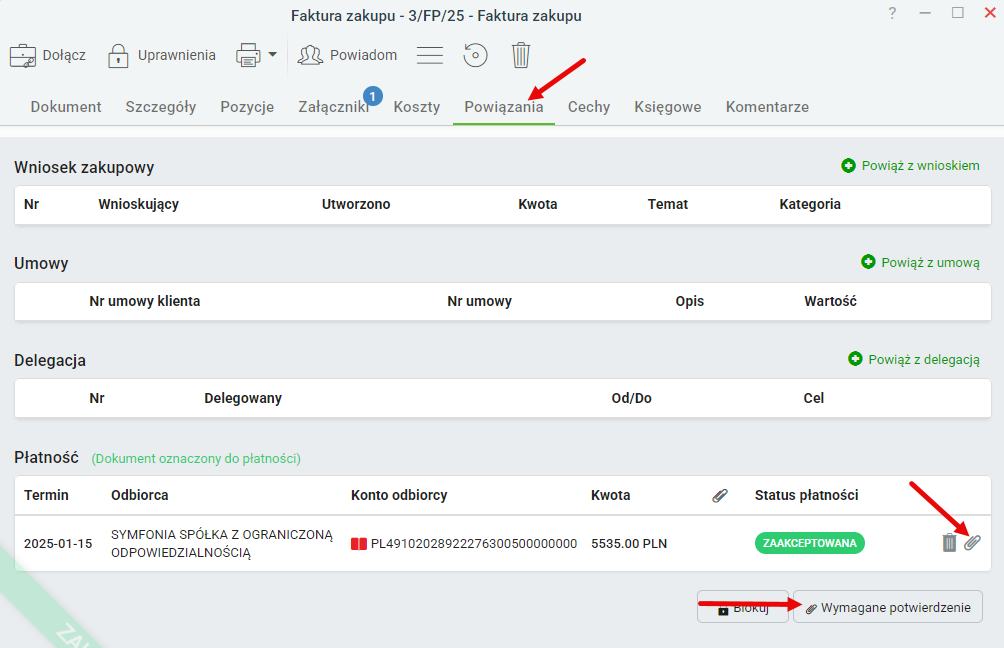Open the three-line menu icon

(x=430, y=55)
